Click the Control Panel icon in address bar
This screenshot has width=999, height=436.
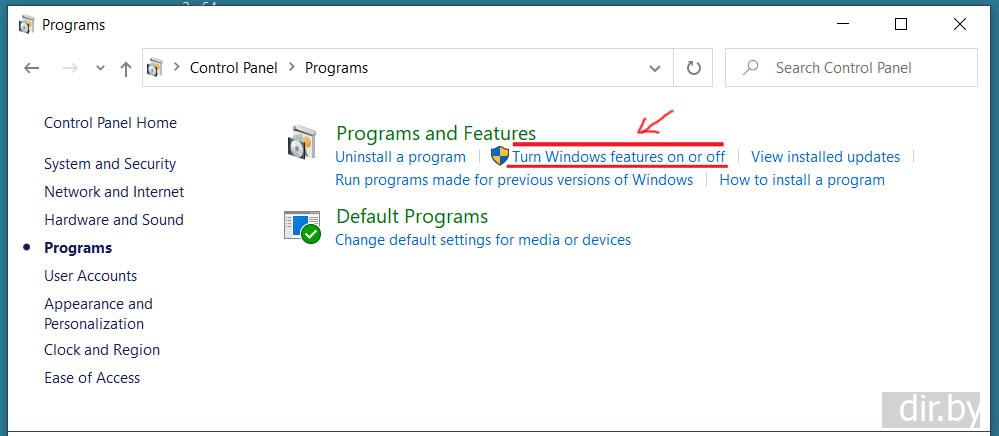point(155,68)
